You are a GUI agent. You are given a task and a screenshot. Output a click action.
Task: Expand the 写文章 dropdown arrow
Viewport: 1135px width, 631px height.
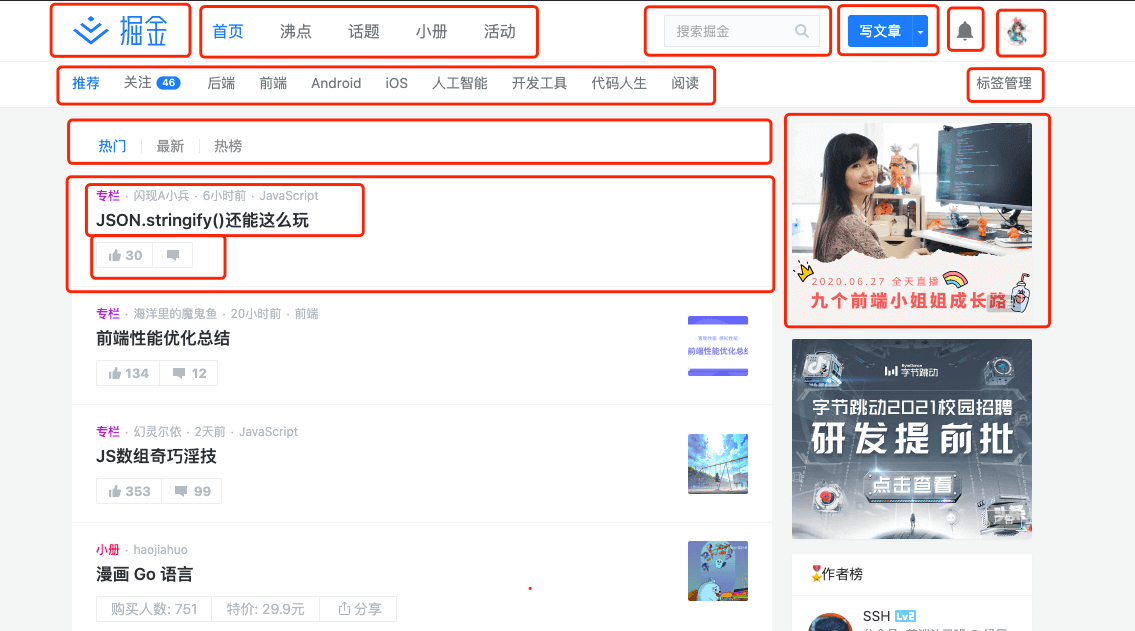point(920,32)
